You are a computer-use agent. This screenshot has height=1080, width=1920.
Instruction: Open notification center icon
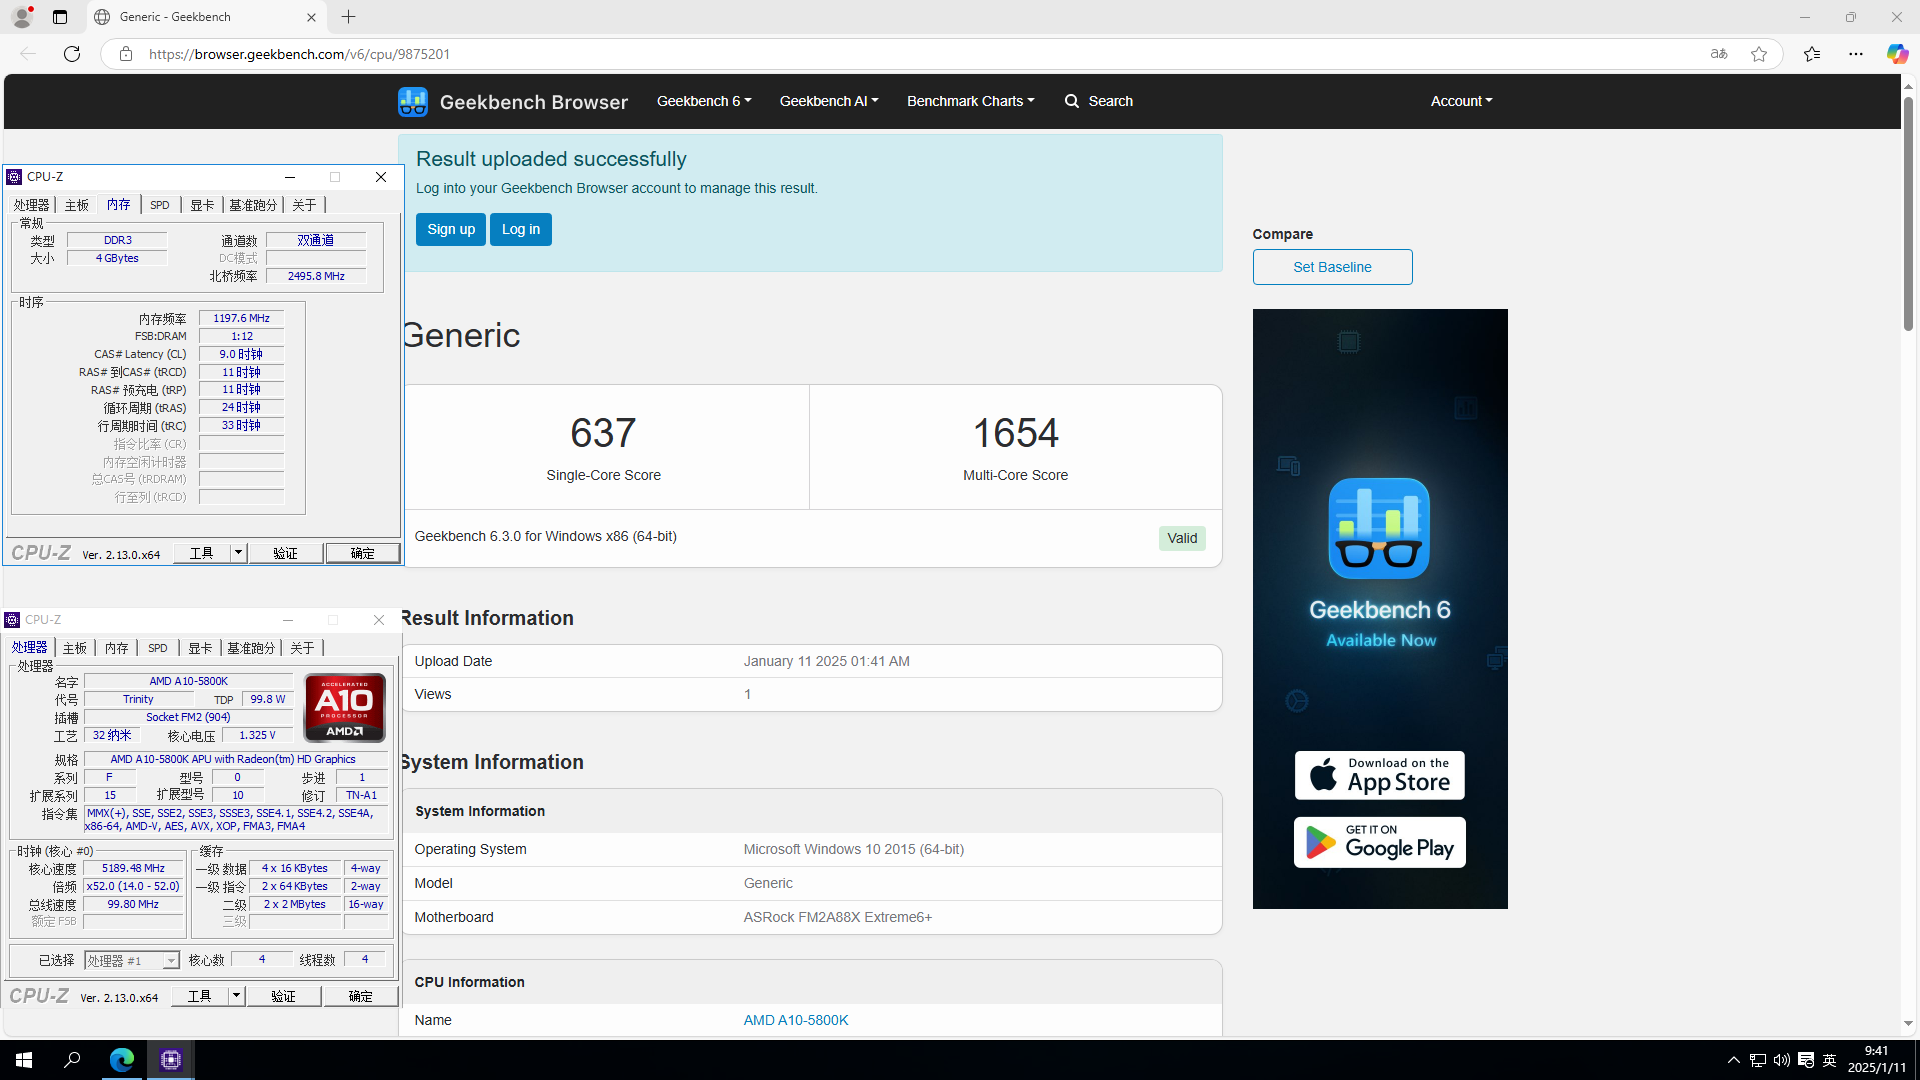coord(1806,1060)
